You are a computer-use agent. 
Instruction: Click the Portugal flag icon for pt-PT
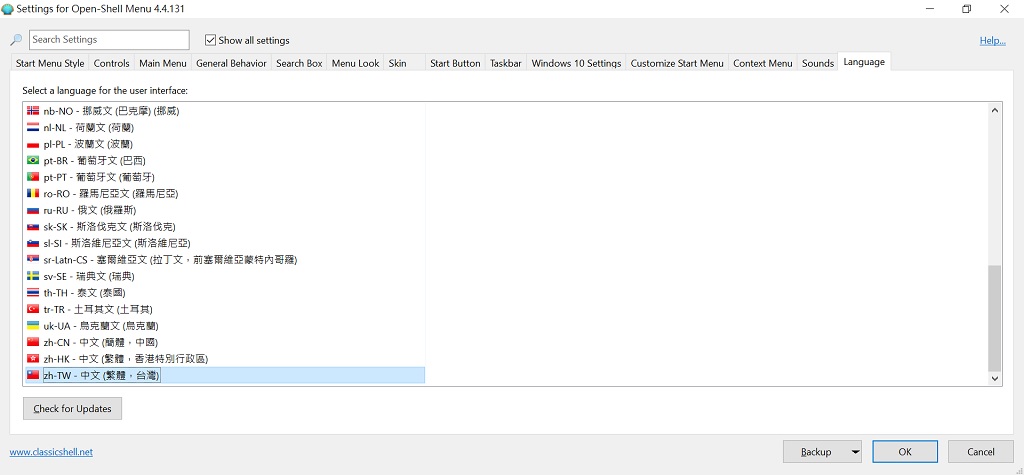pyautogui.click(x=33, y=177)
